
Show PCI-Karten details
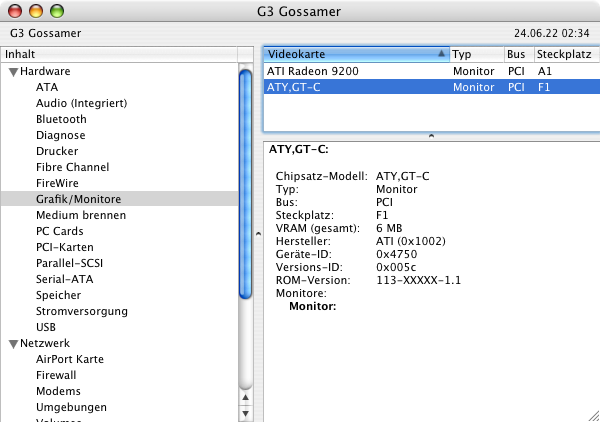pyautogui.click(x=65, y=247)
